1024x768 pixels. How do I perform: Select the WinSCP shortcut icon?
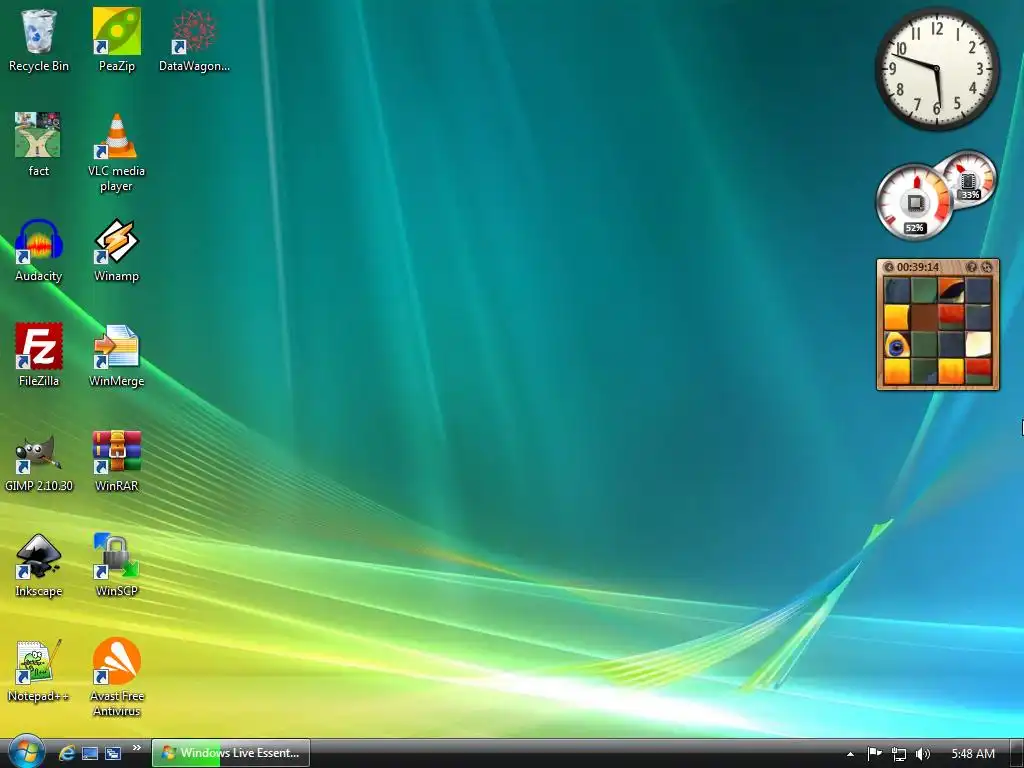(116, 566)
